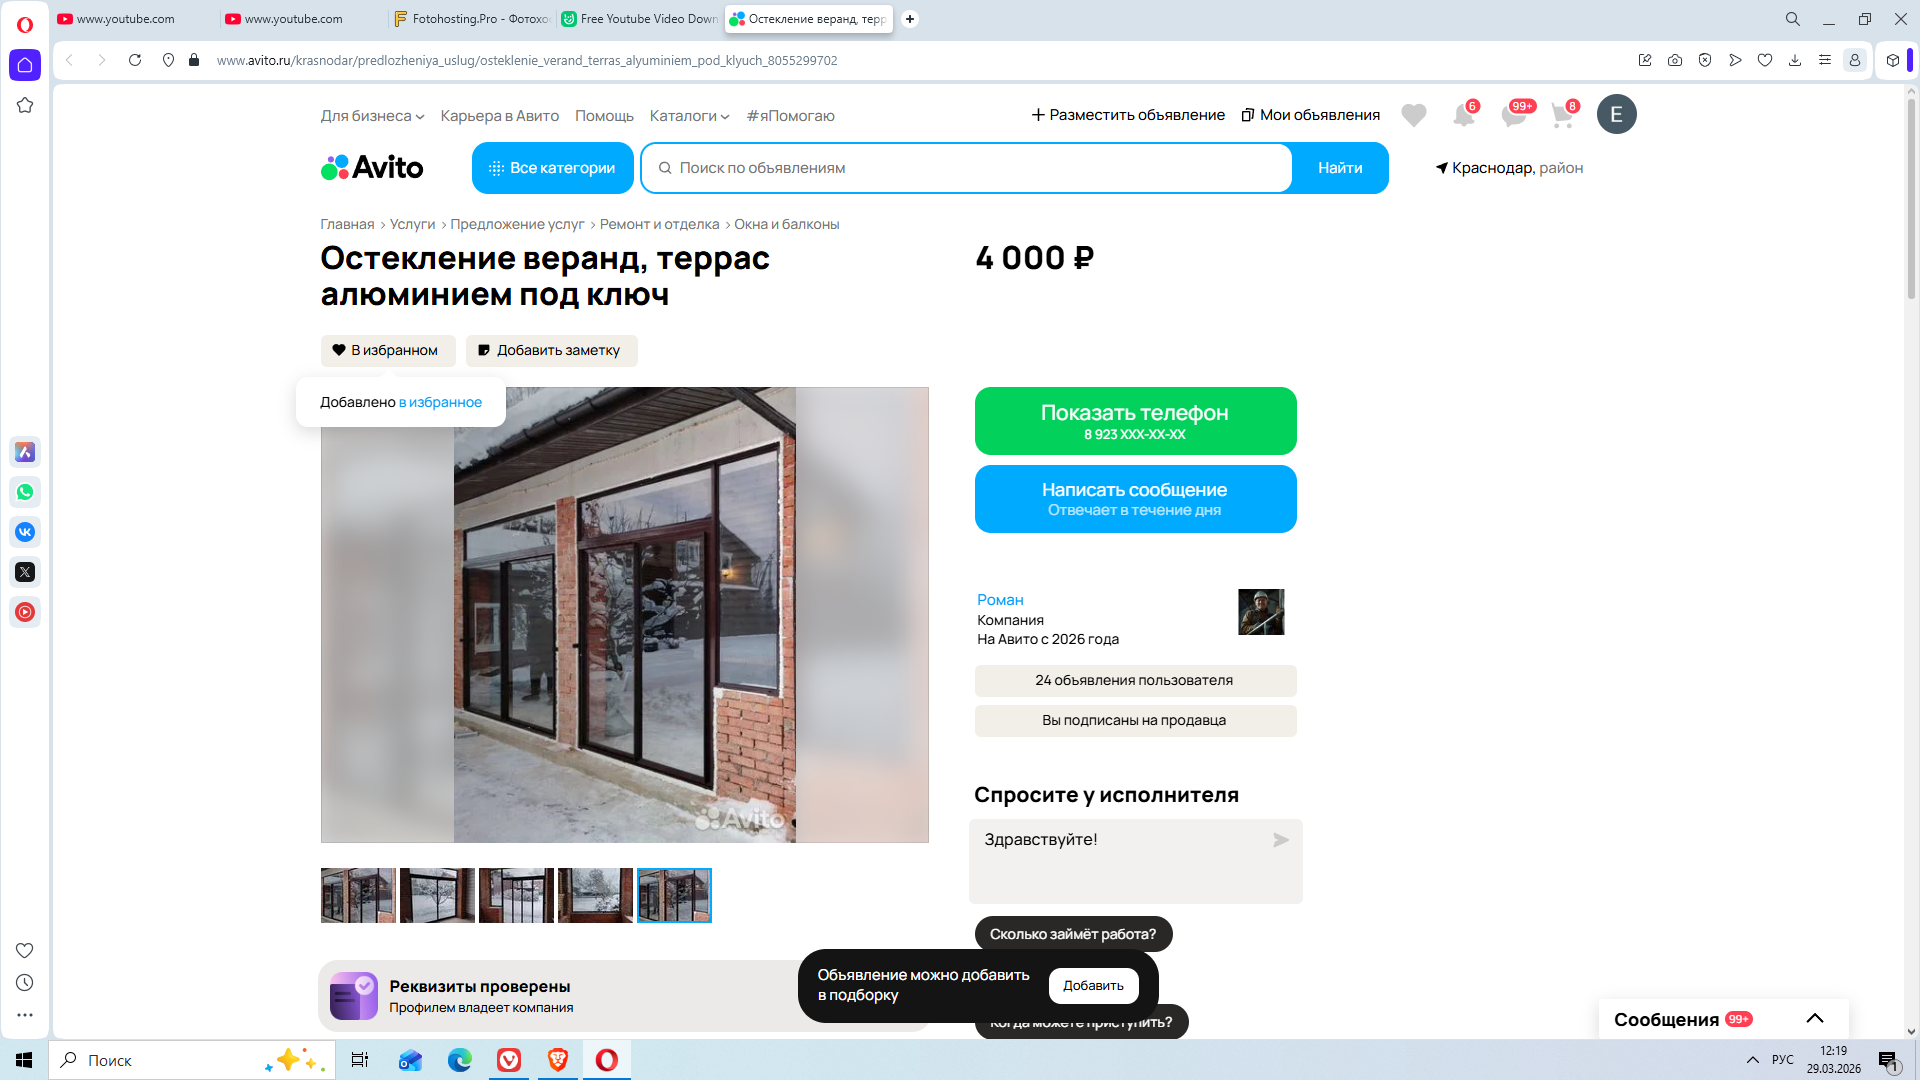Click the Avito logo
This screenshot has width=1920, height=1080.
click(372, 168)
